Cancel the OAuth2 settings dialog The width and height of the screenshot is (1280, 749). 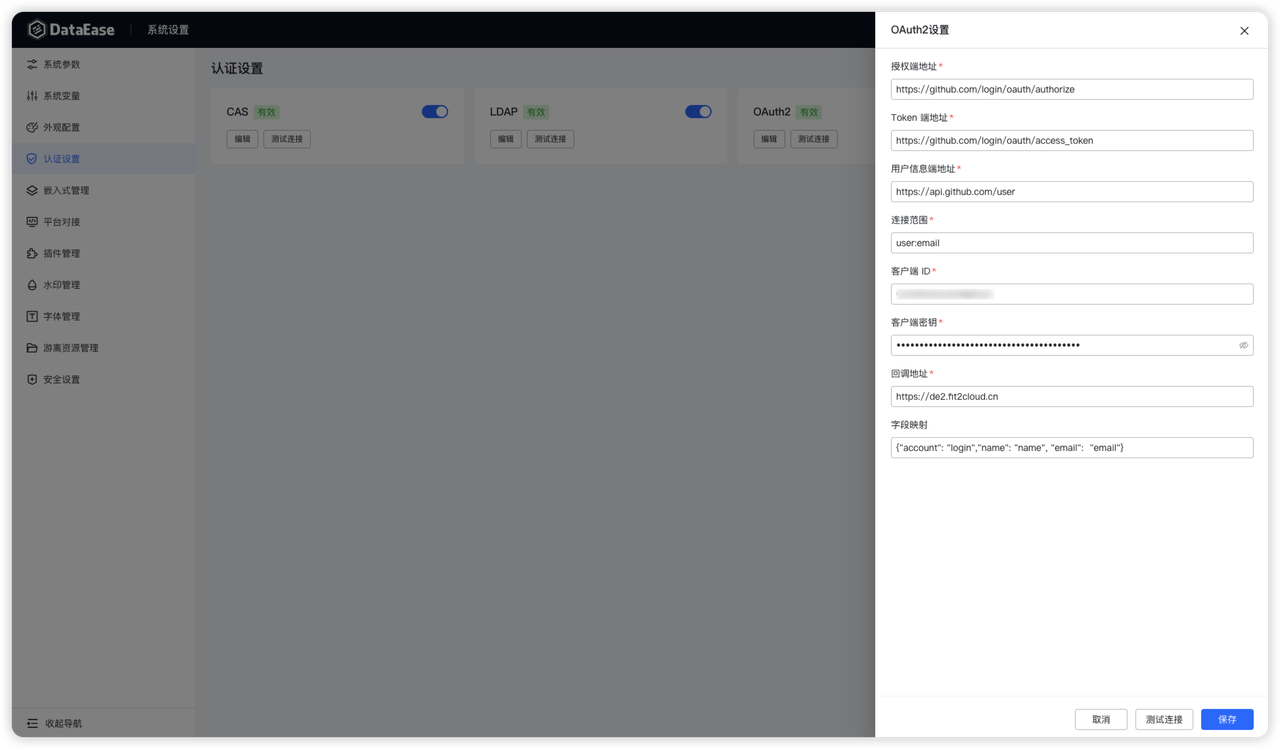point(1101,720)
